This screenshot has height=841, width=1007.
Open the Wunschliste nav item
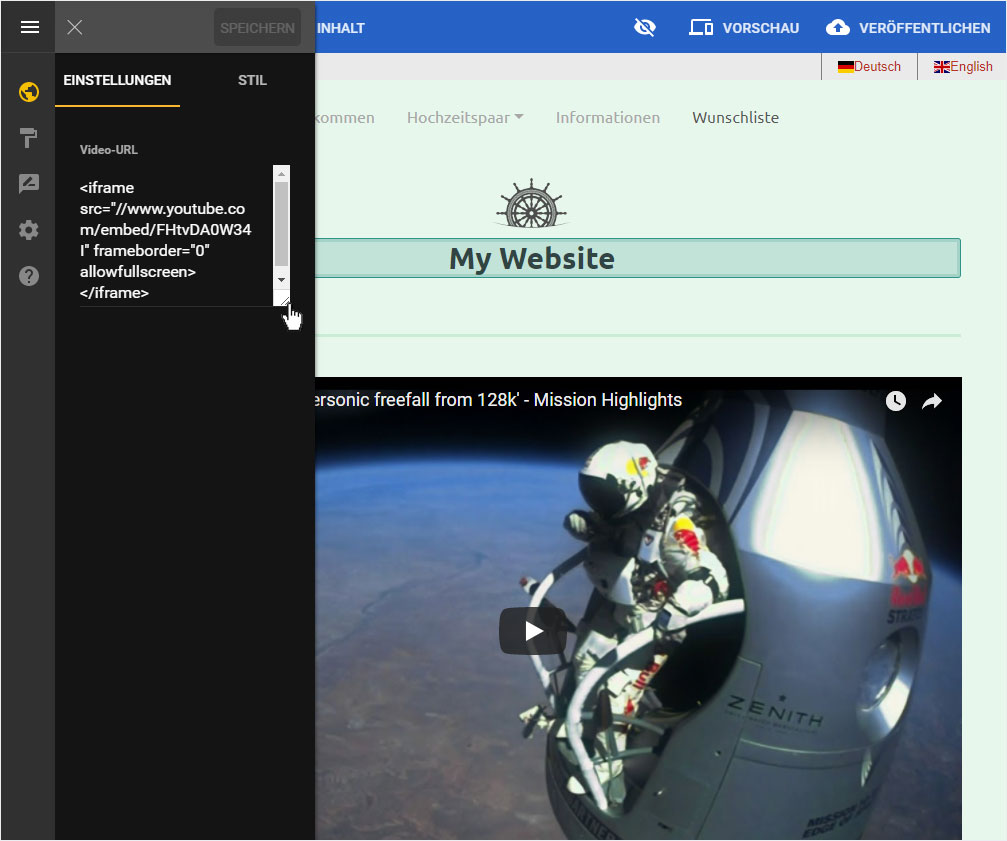pos(735,117)
